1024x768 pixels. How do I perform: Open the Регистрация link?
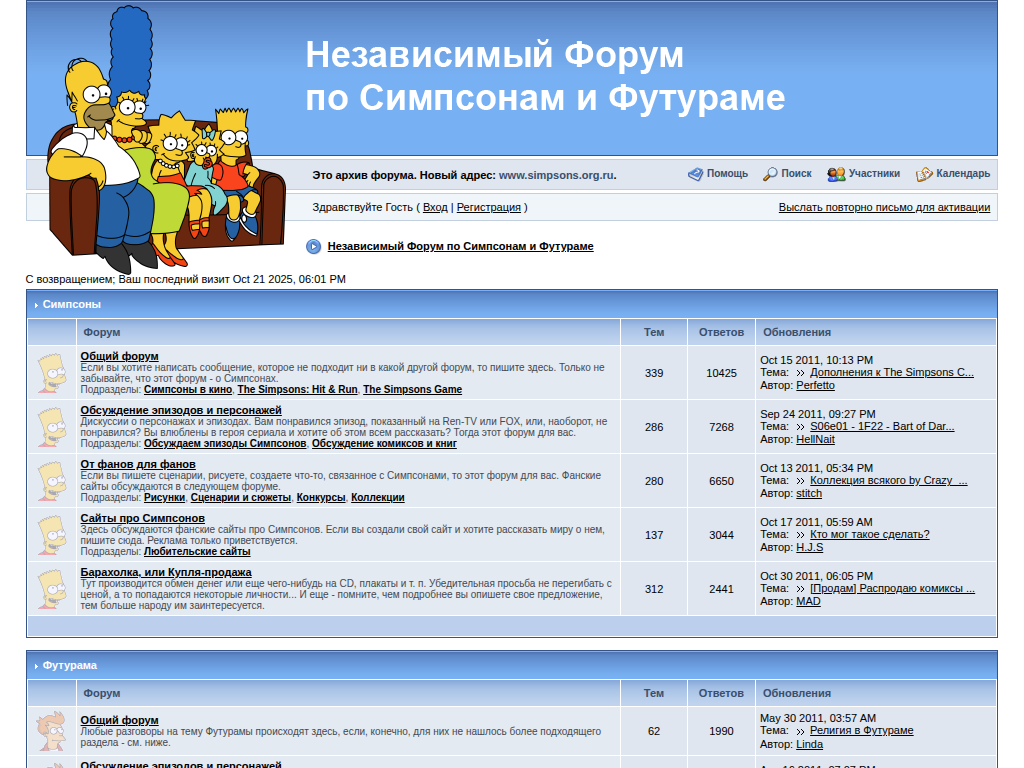tap(488, 208)
